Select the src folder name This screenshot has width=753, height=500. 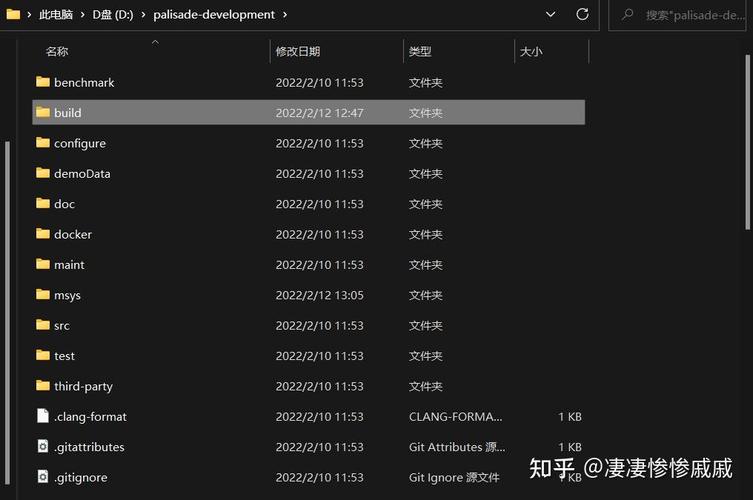(x=62, y=326)
